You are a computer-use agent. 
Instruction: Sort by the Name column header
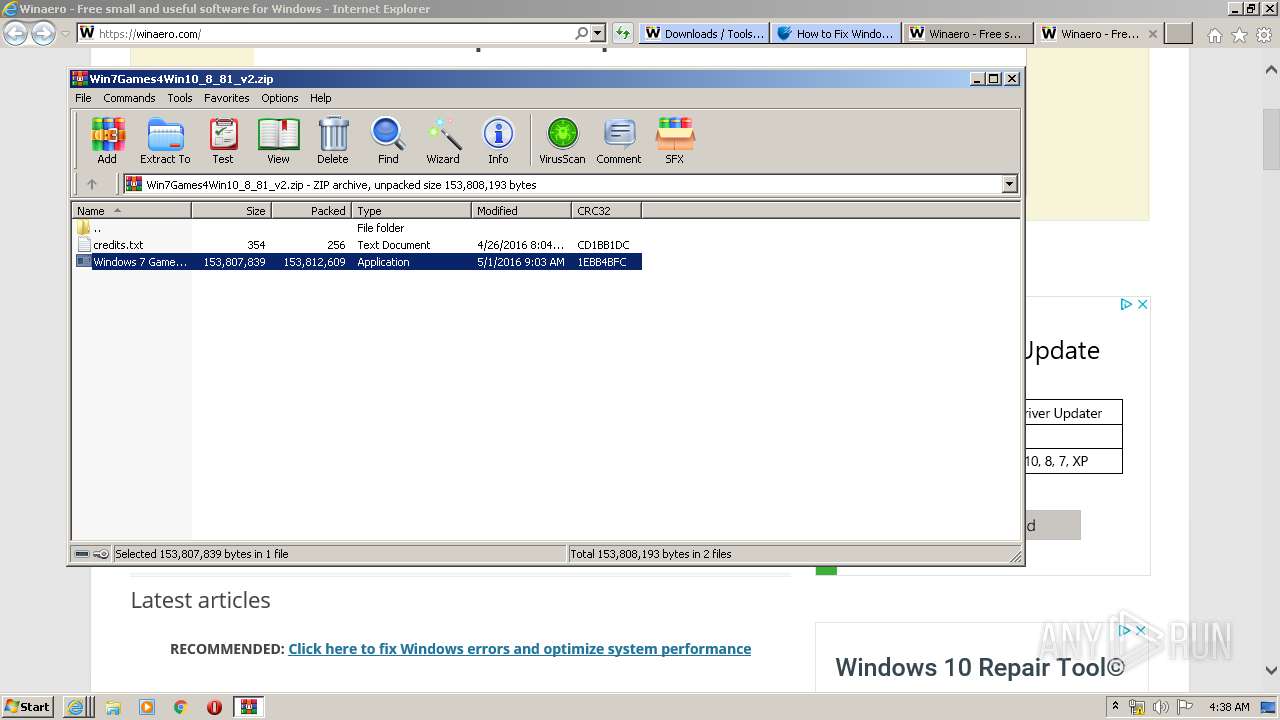pos(131,211)
